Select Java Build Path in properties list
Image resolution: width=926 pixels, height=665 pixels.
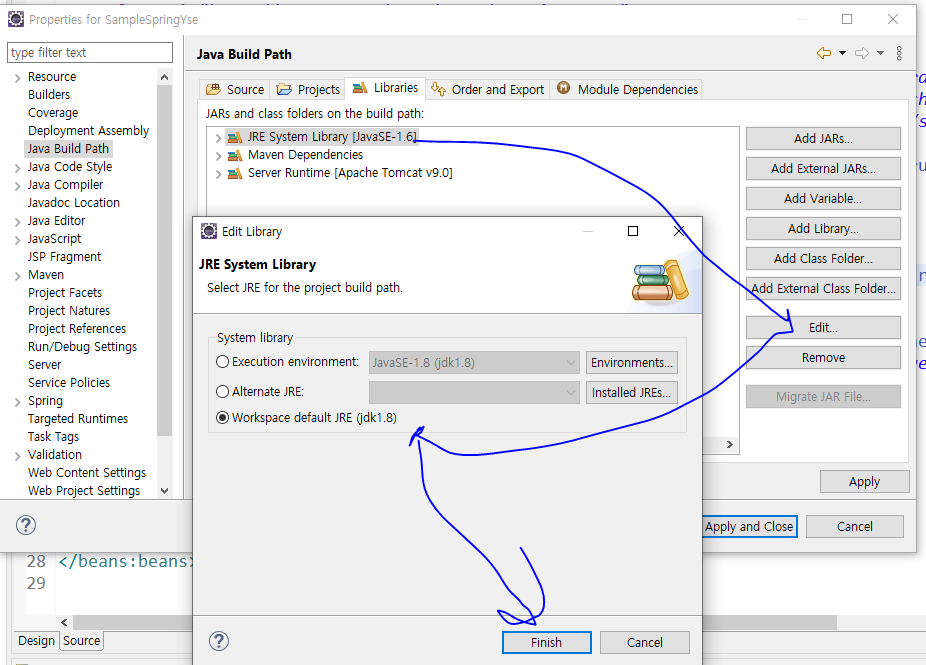pos(68,149)
